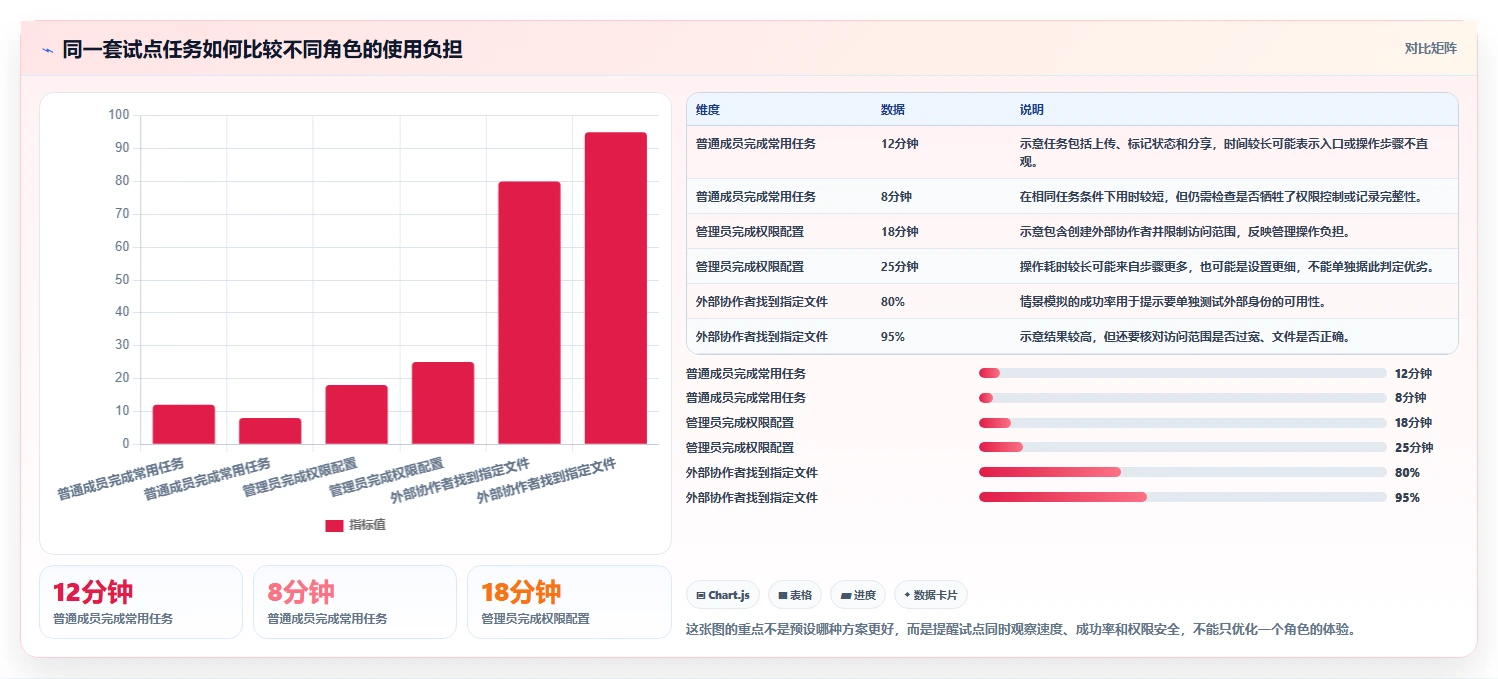
Task: Select the title 同一套试点任务如何比较不同角色的使用负担
Action: coord(262,49)
